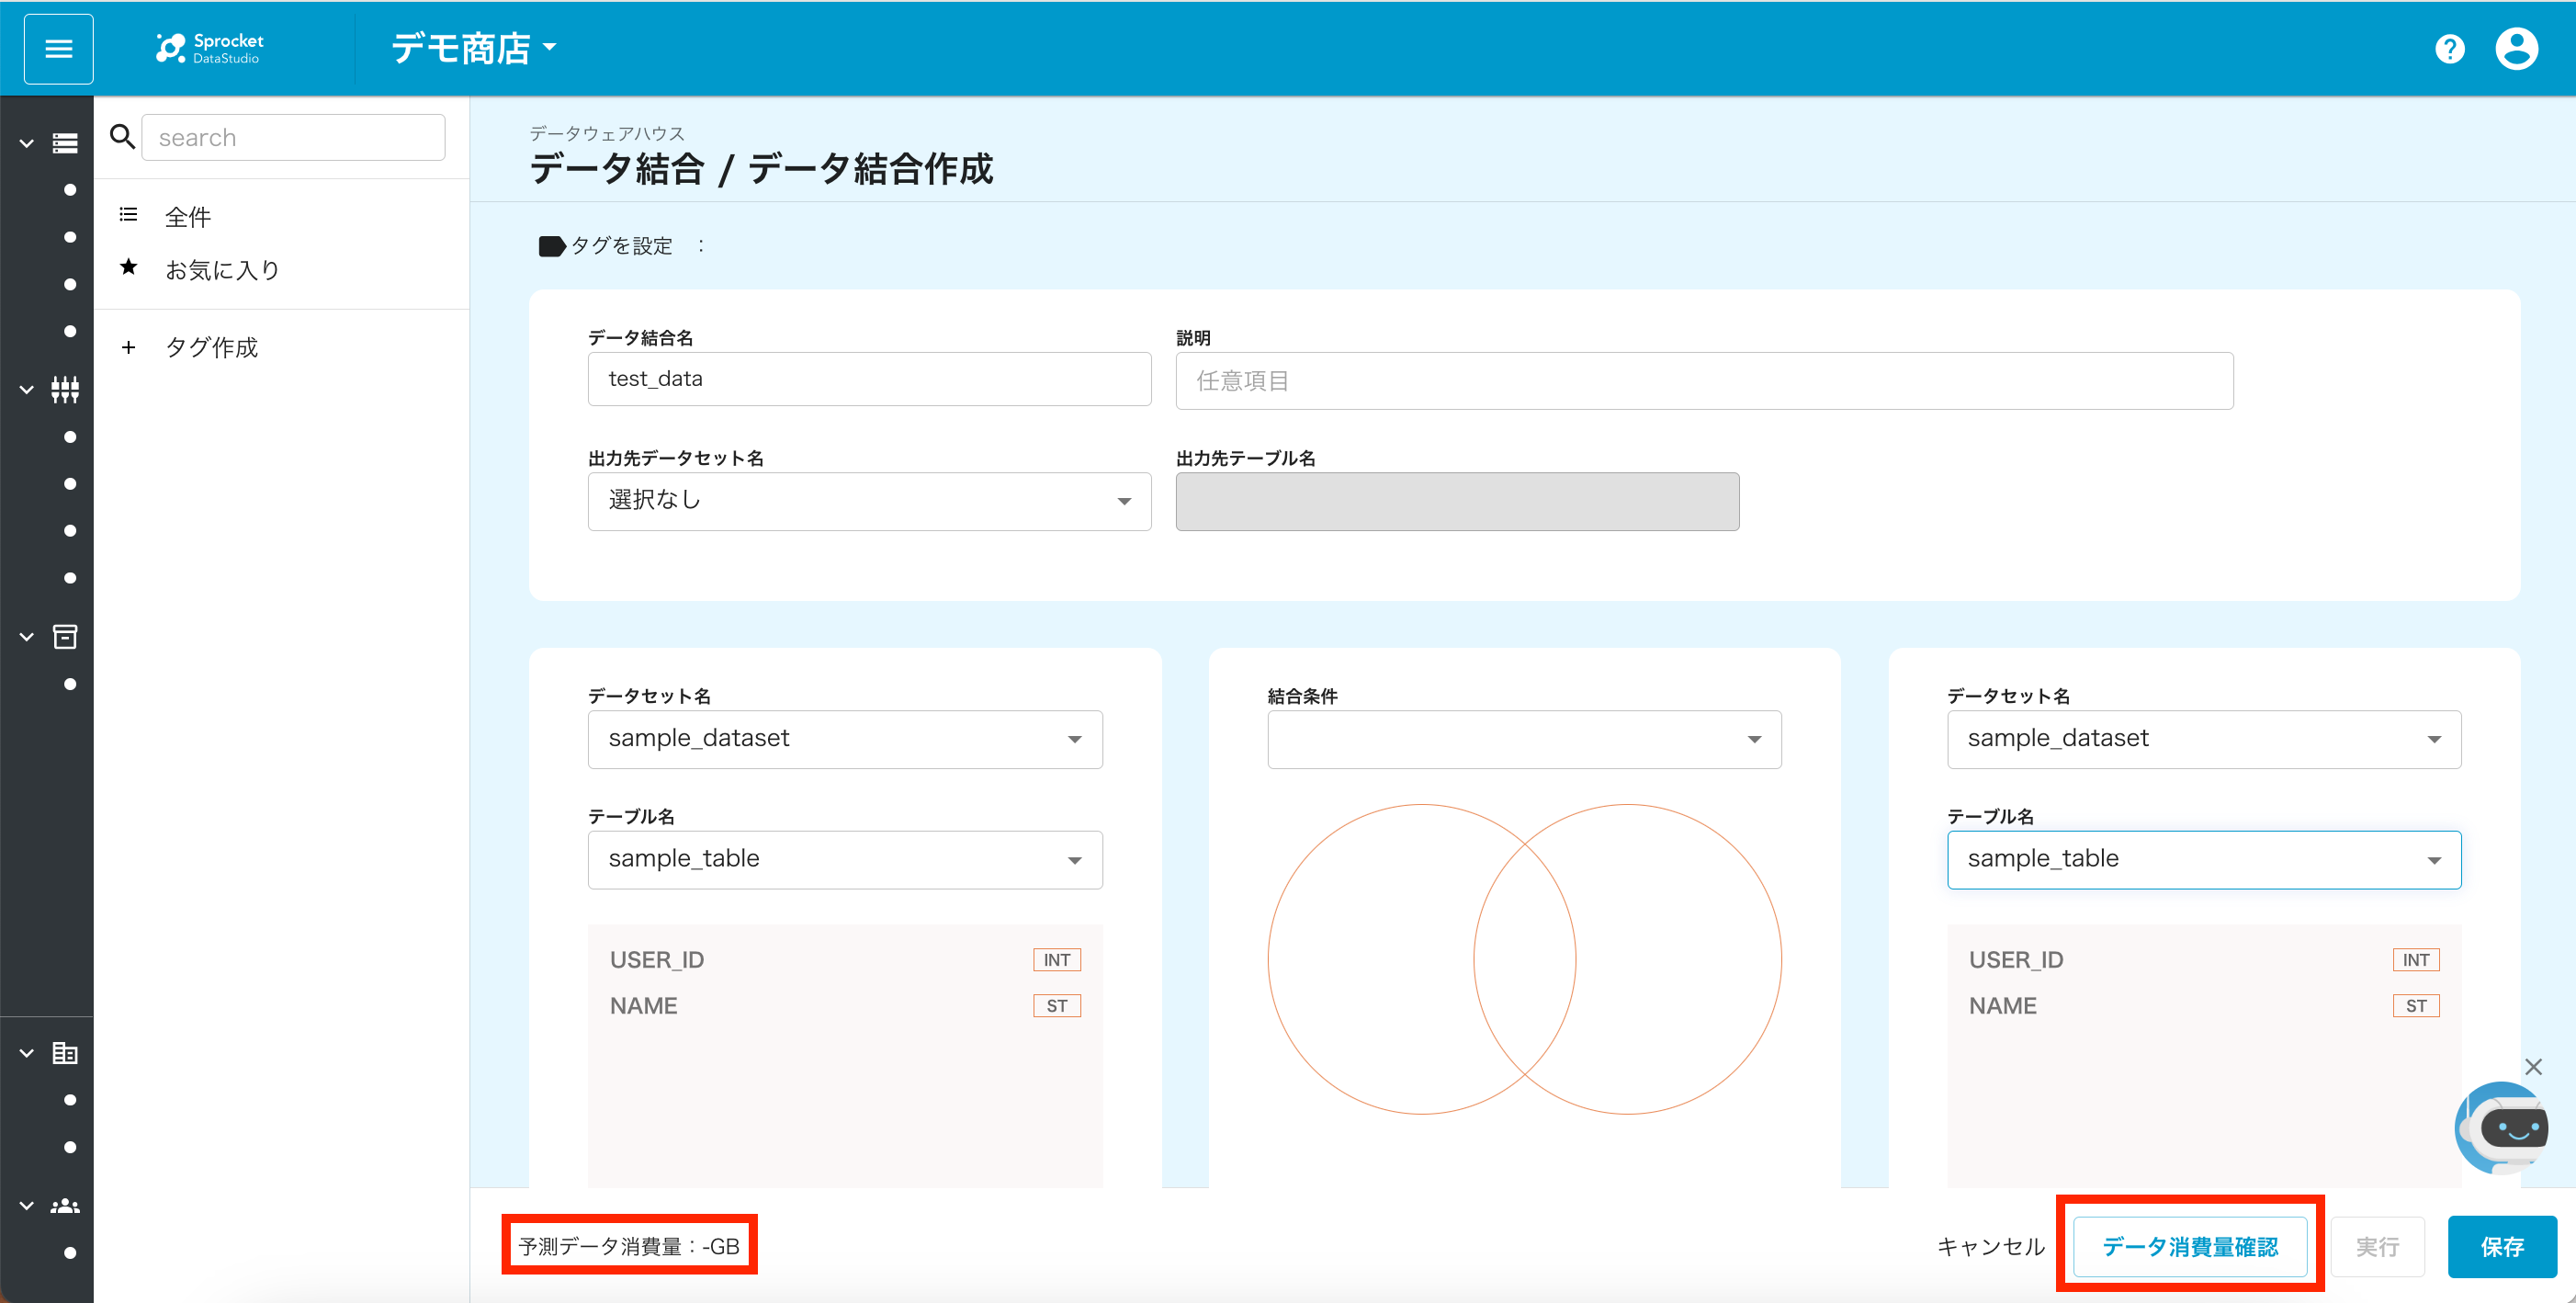The height and width of the screenshot is (1303, 2576).
Task: Select the sub-item under people group icon
Action: [70, 1253]
